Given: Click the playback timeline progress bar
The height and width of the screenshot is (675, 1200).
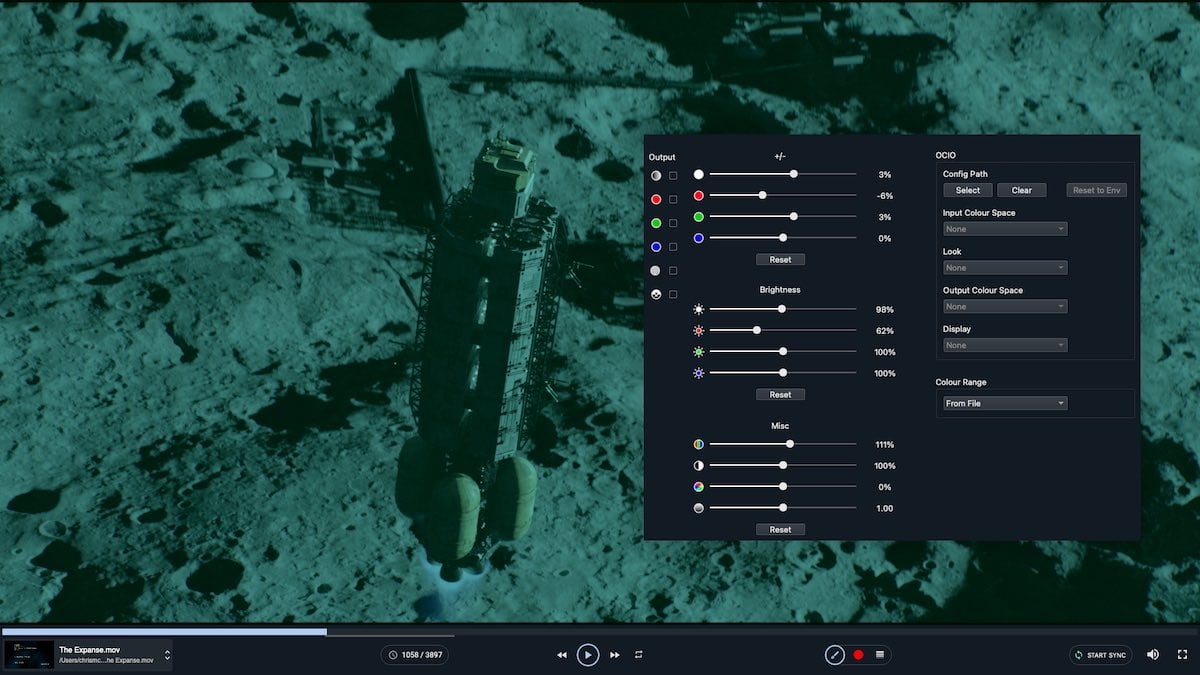Looking at the screenshot, I should coord(600,632).
